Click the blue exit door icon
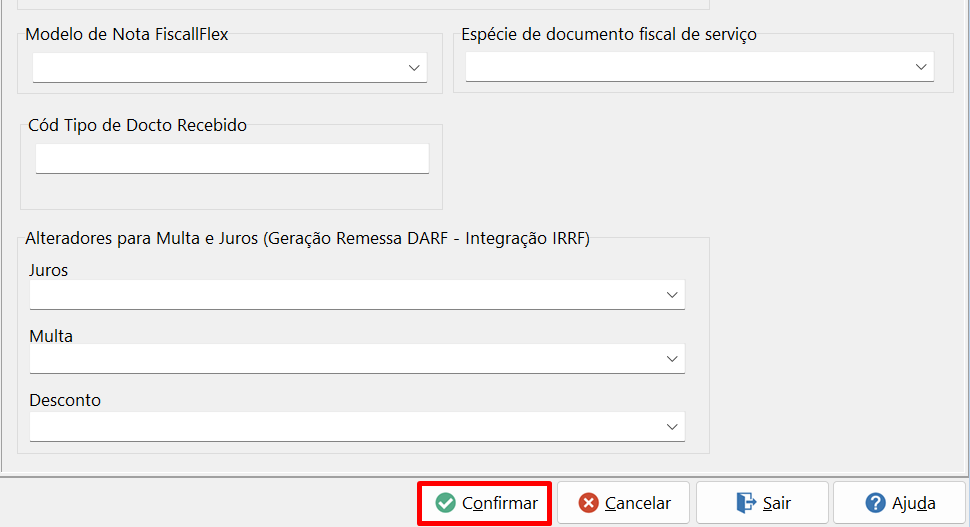The width and height of the screenshot is (970, 527). pos(745,503)
